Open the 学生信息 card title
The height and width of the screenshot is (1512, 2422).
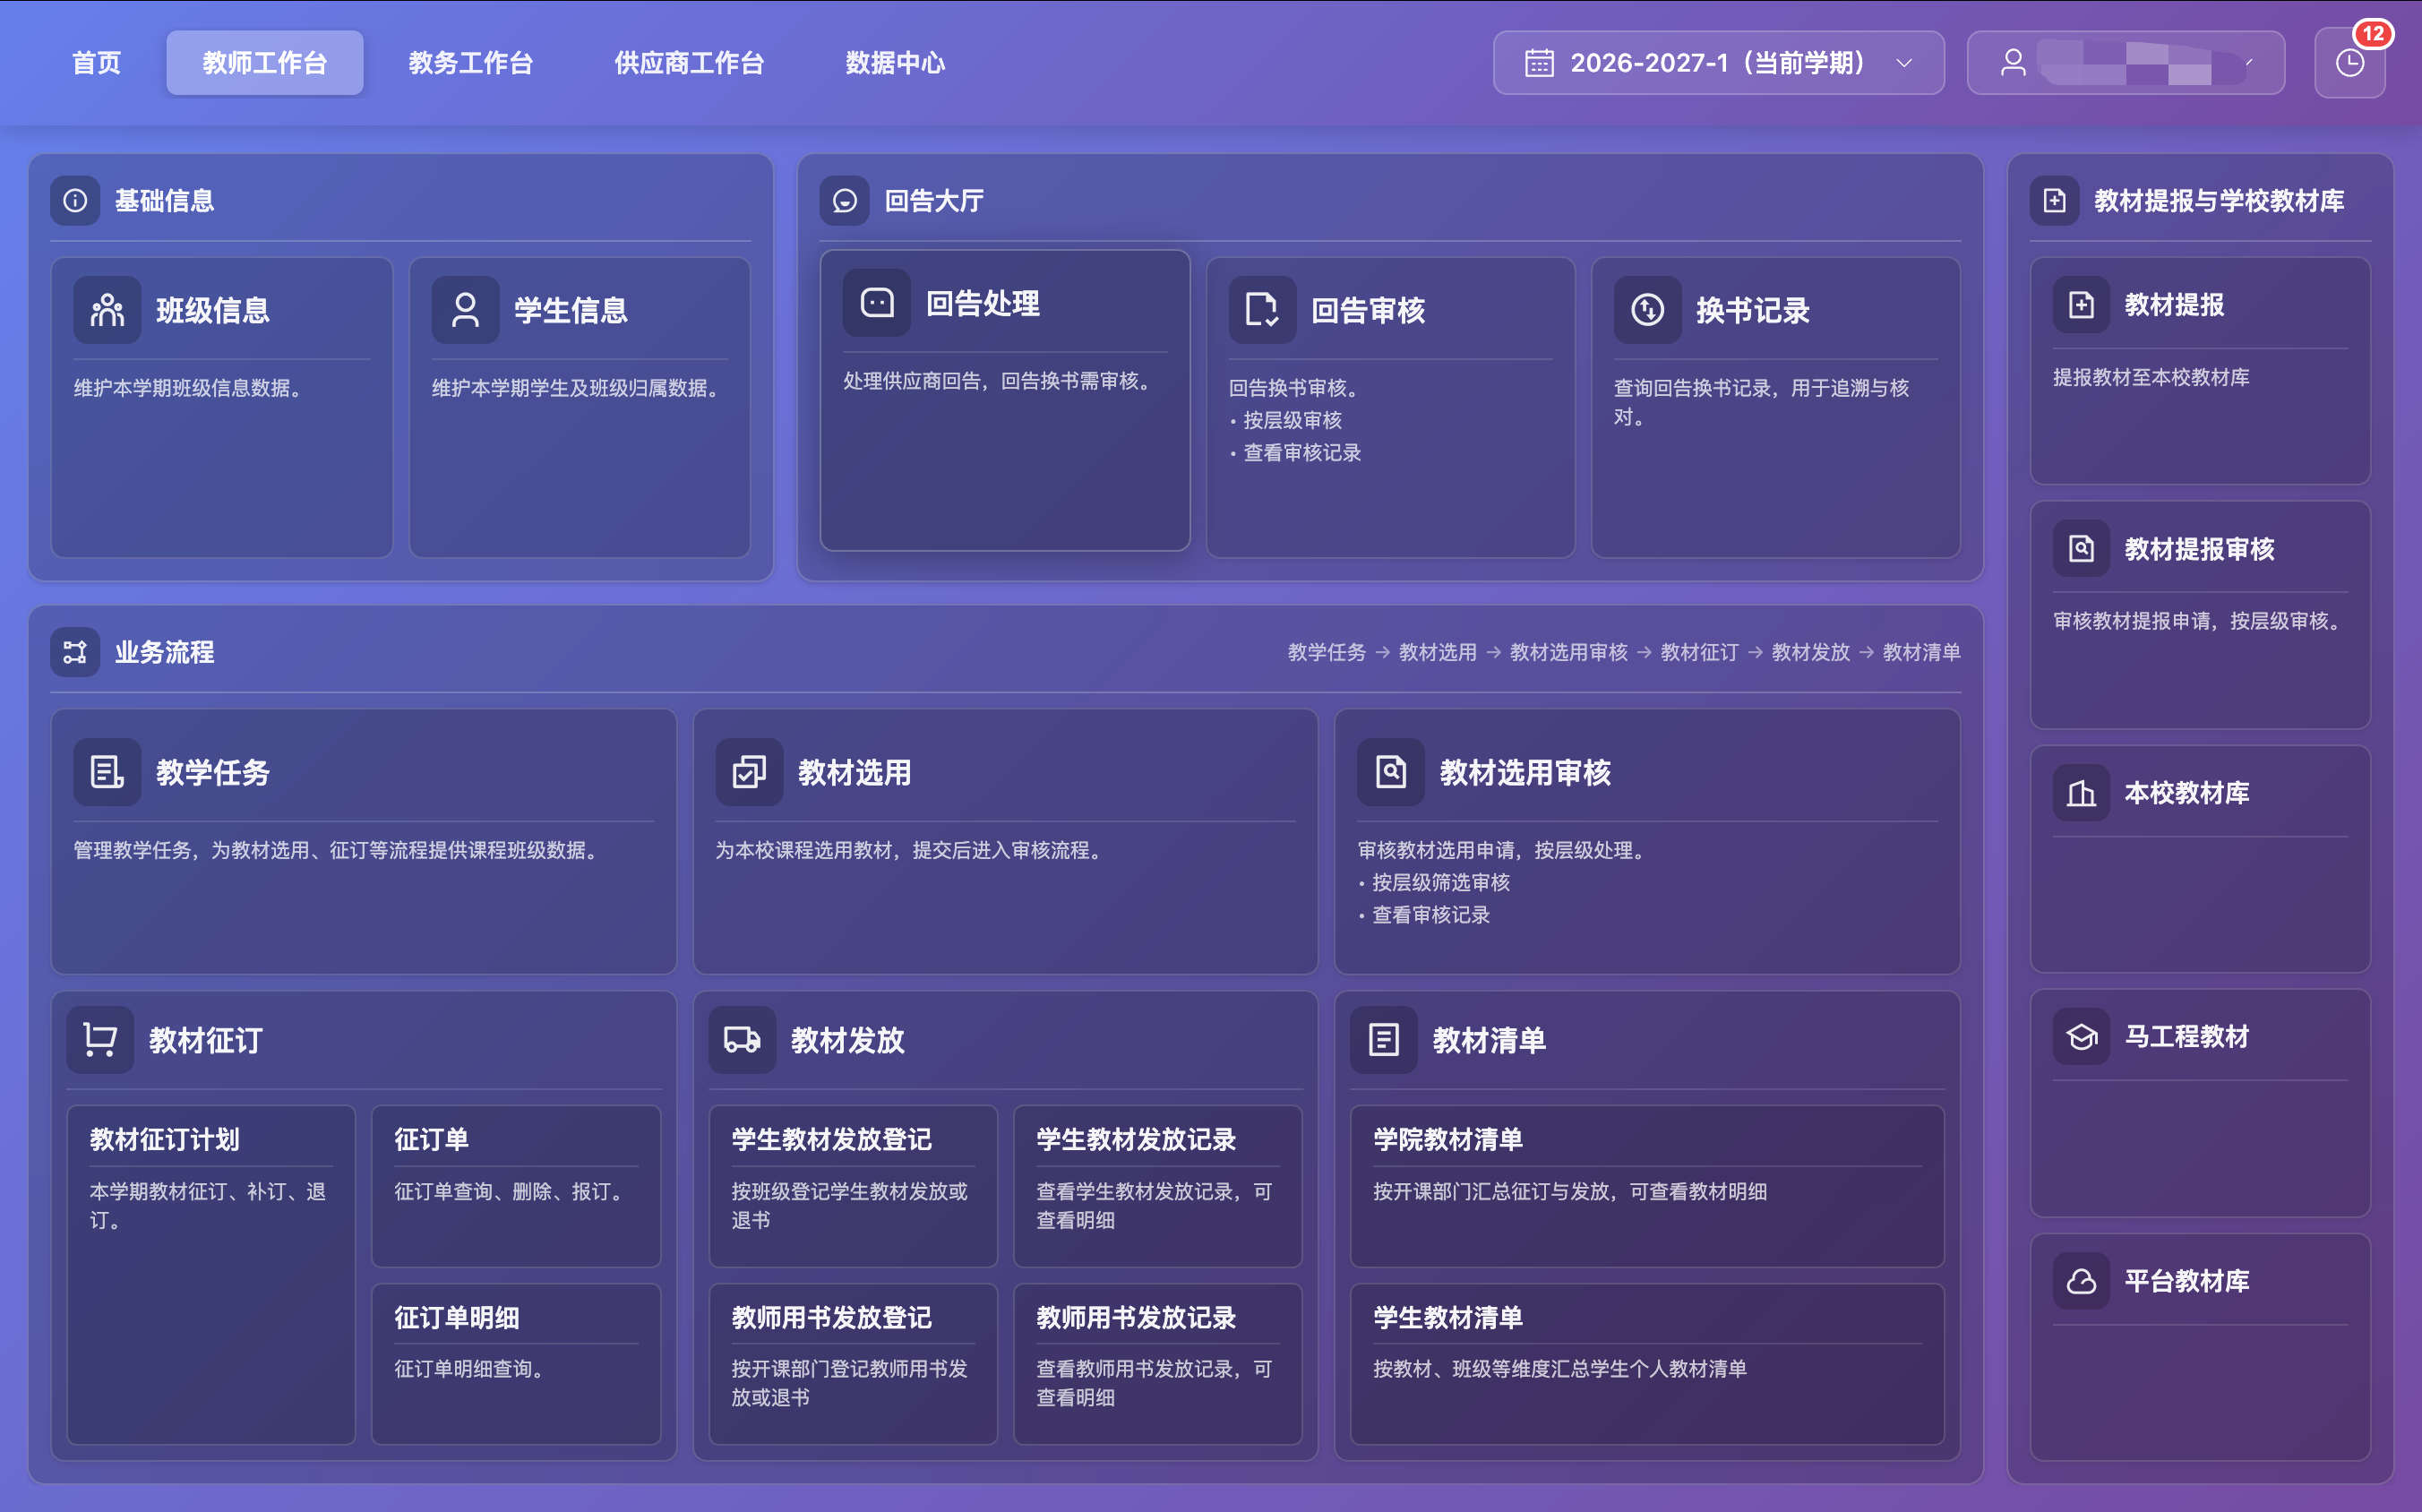point(571,310)
